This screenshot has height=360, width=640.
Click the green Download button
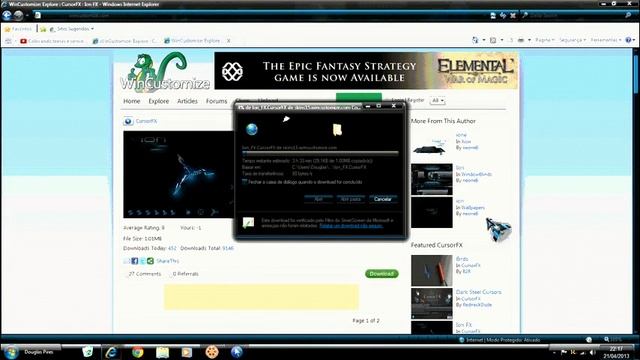coord(382,274)
